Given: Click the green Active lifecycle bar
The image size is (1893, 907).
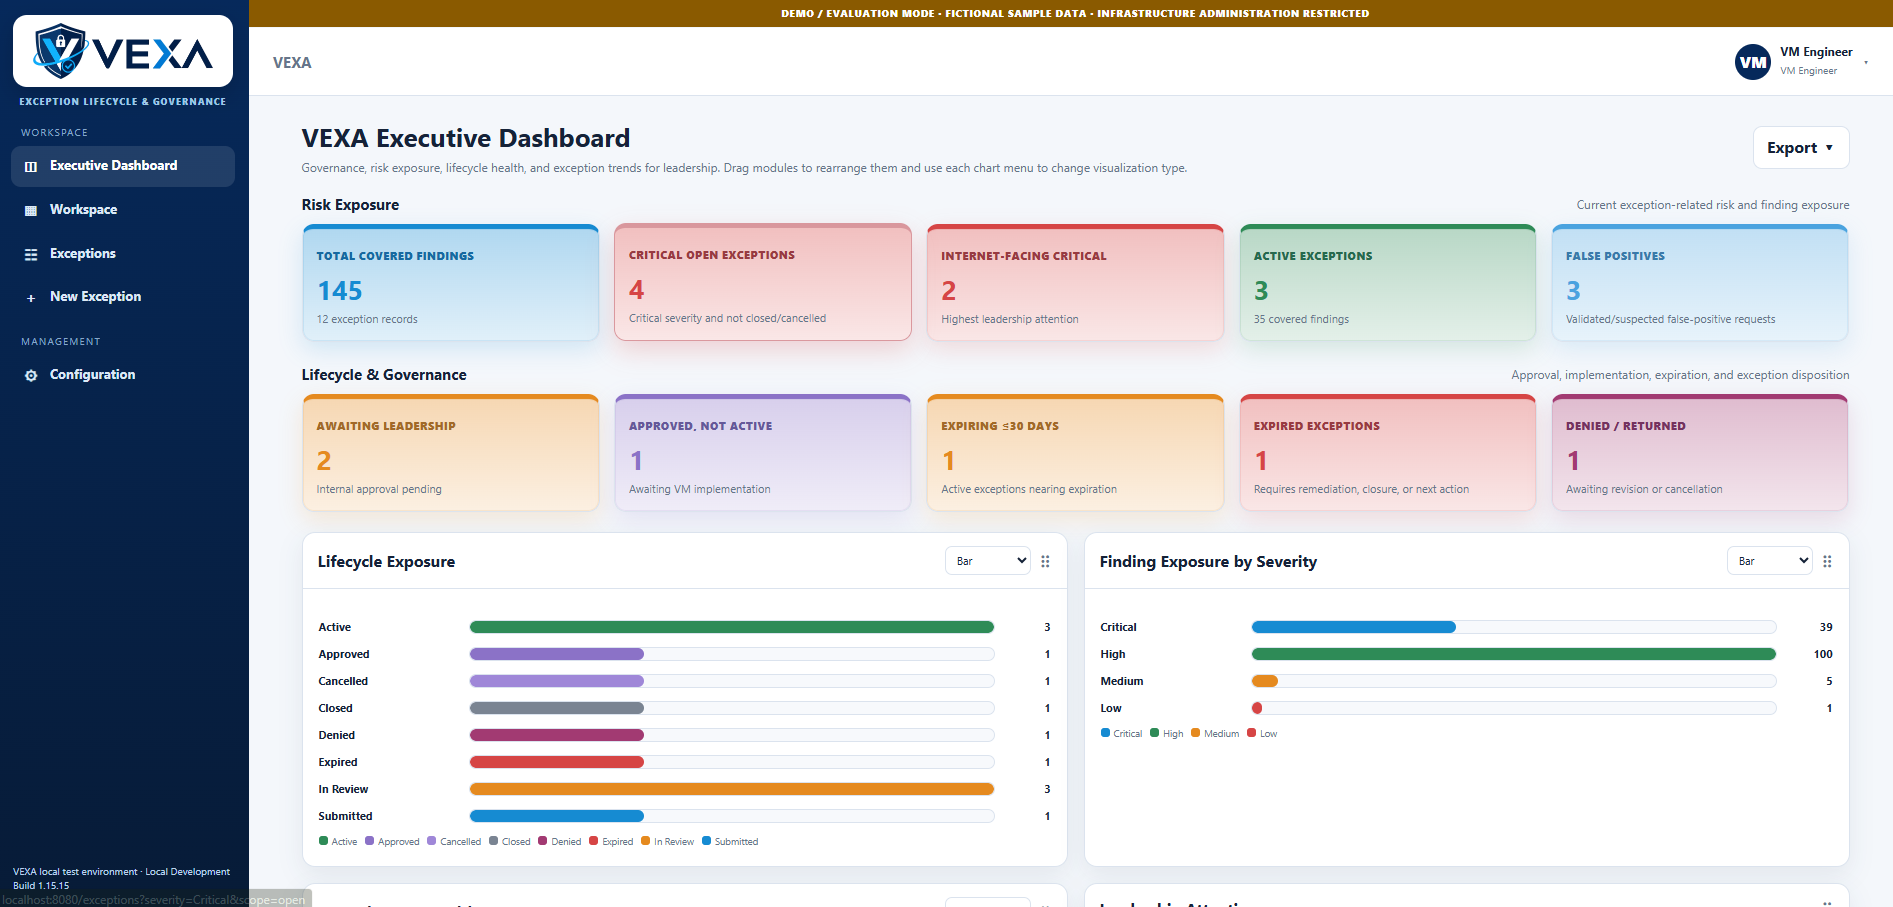Looking at the screenshot, I should pyautogui.click(x=732, y=627).
